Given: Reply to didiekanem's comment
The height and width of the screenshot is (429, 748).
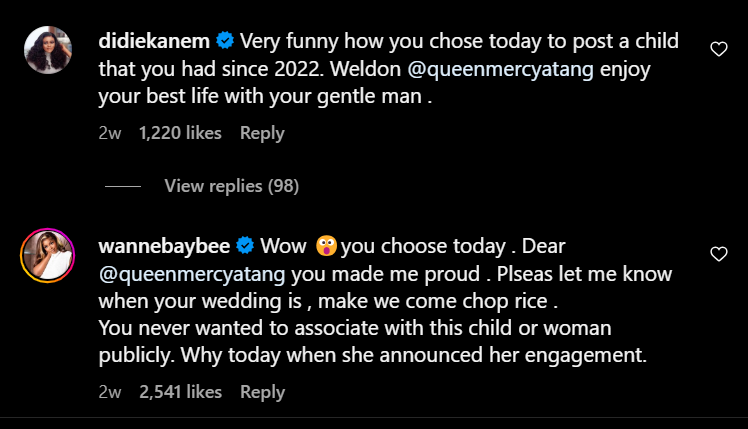Looking at the screenshot, I should (262, 133).
